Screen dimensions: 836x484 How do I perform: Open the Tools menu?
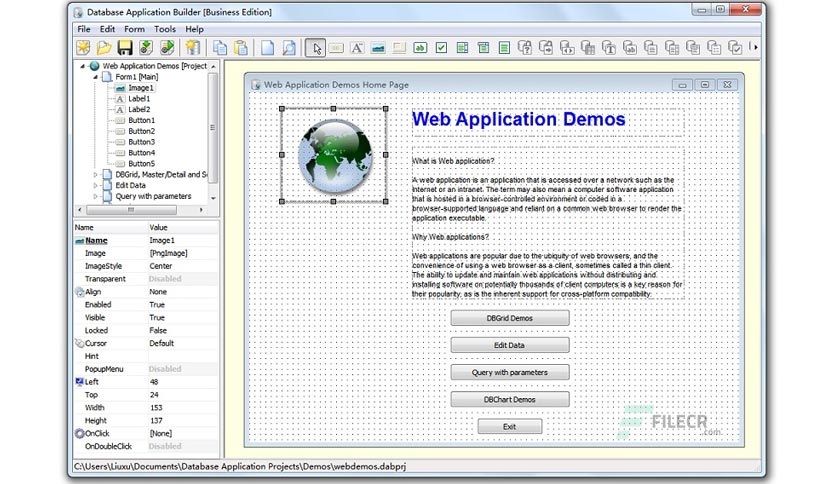click(165, 29)
